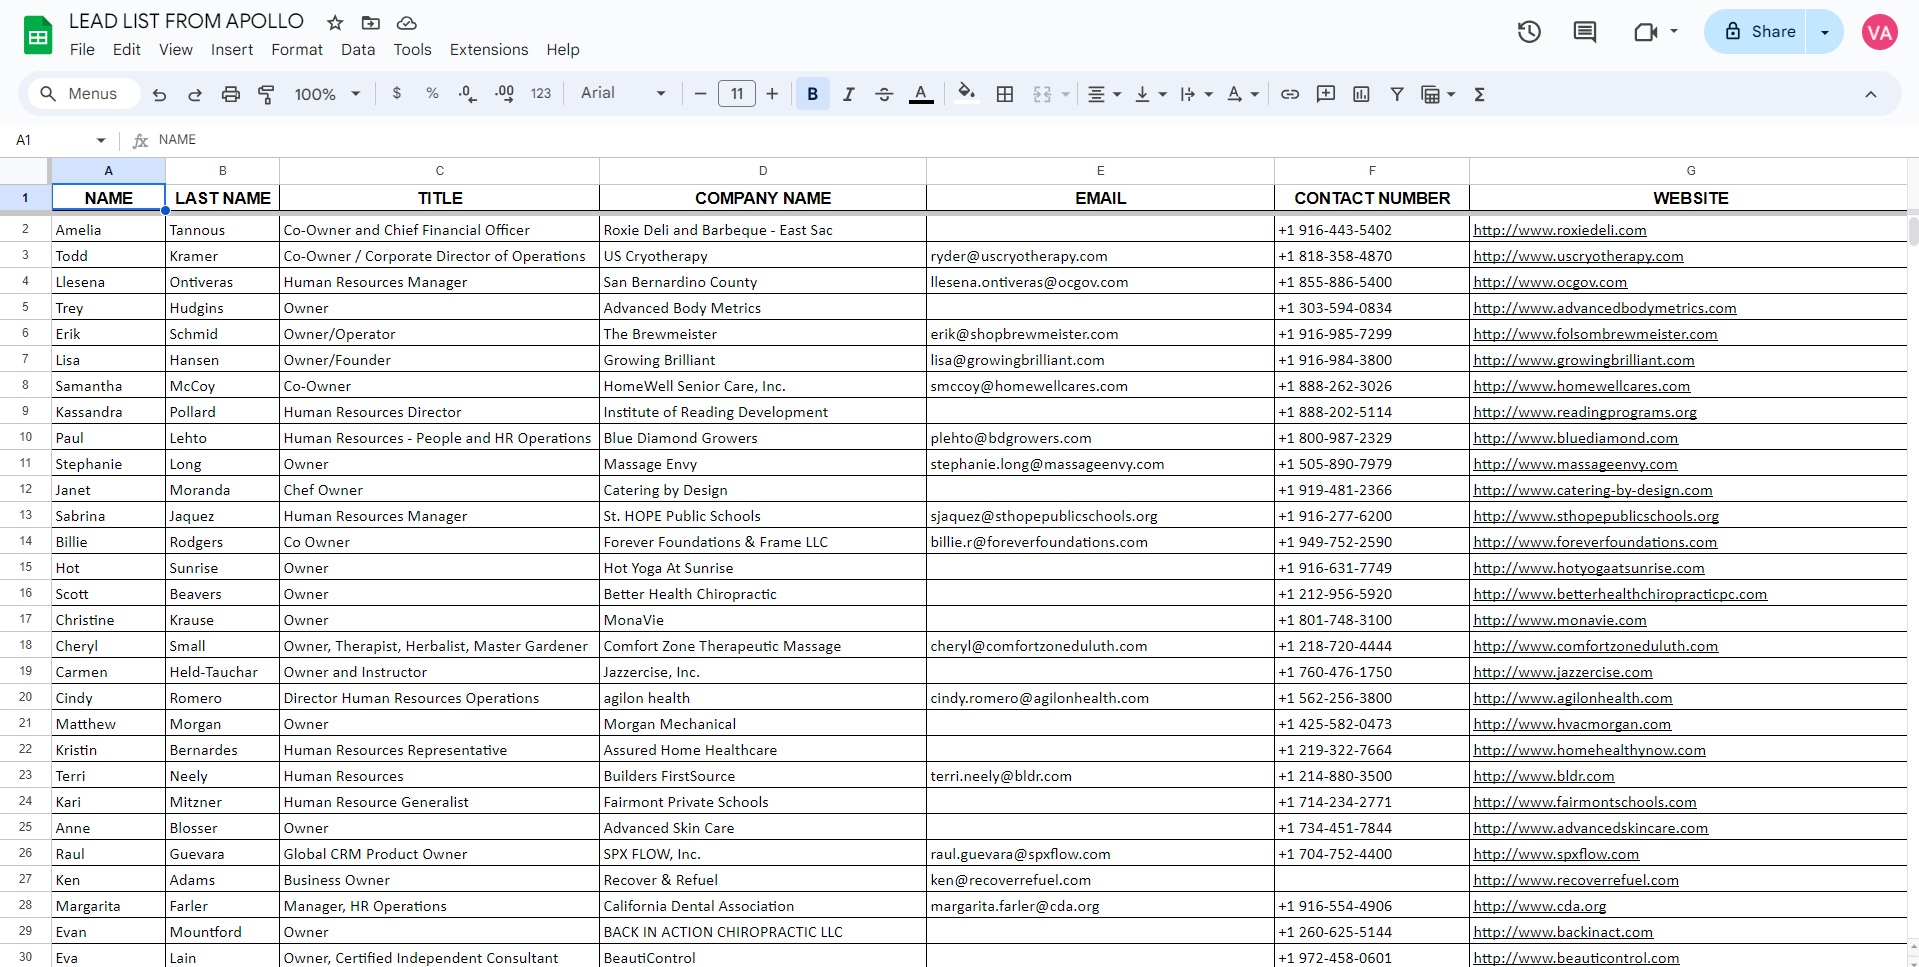Toggle strikethrough formatting
1919x967 pixels.
[884, 94]
